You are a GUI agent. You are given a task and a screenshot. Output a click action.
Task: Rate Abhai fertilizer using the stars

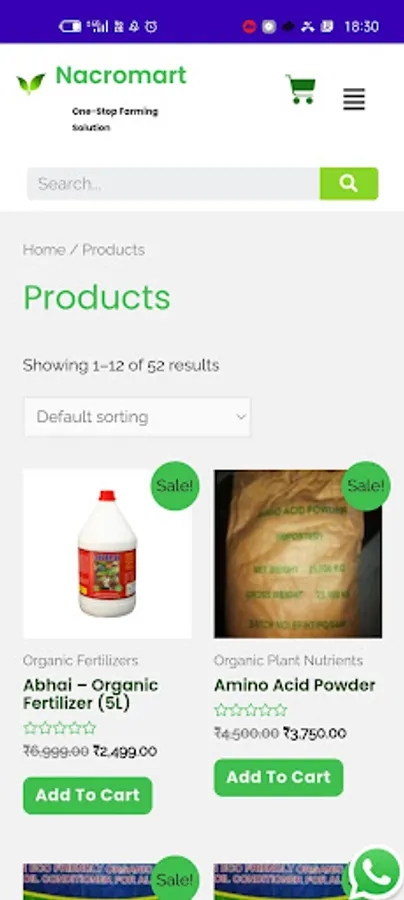pos(60,728)
